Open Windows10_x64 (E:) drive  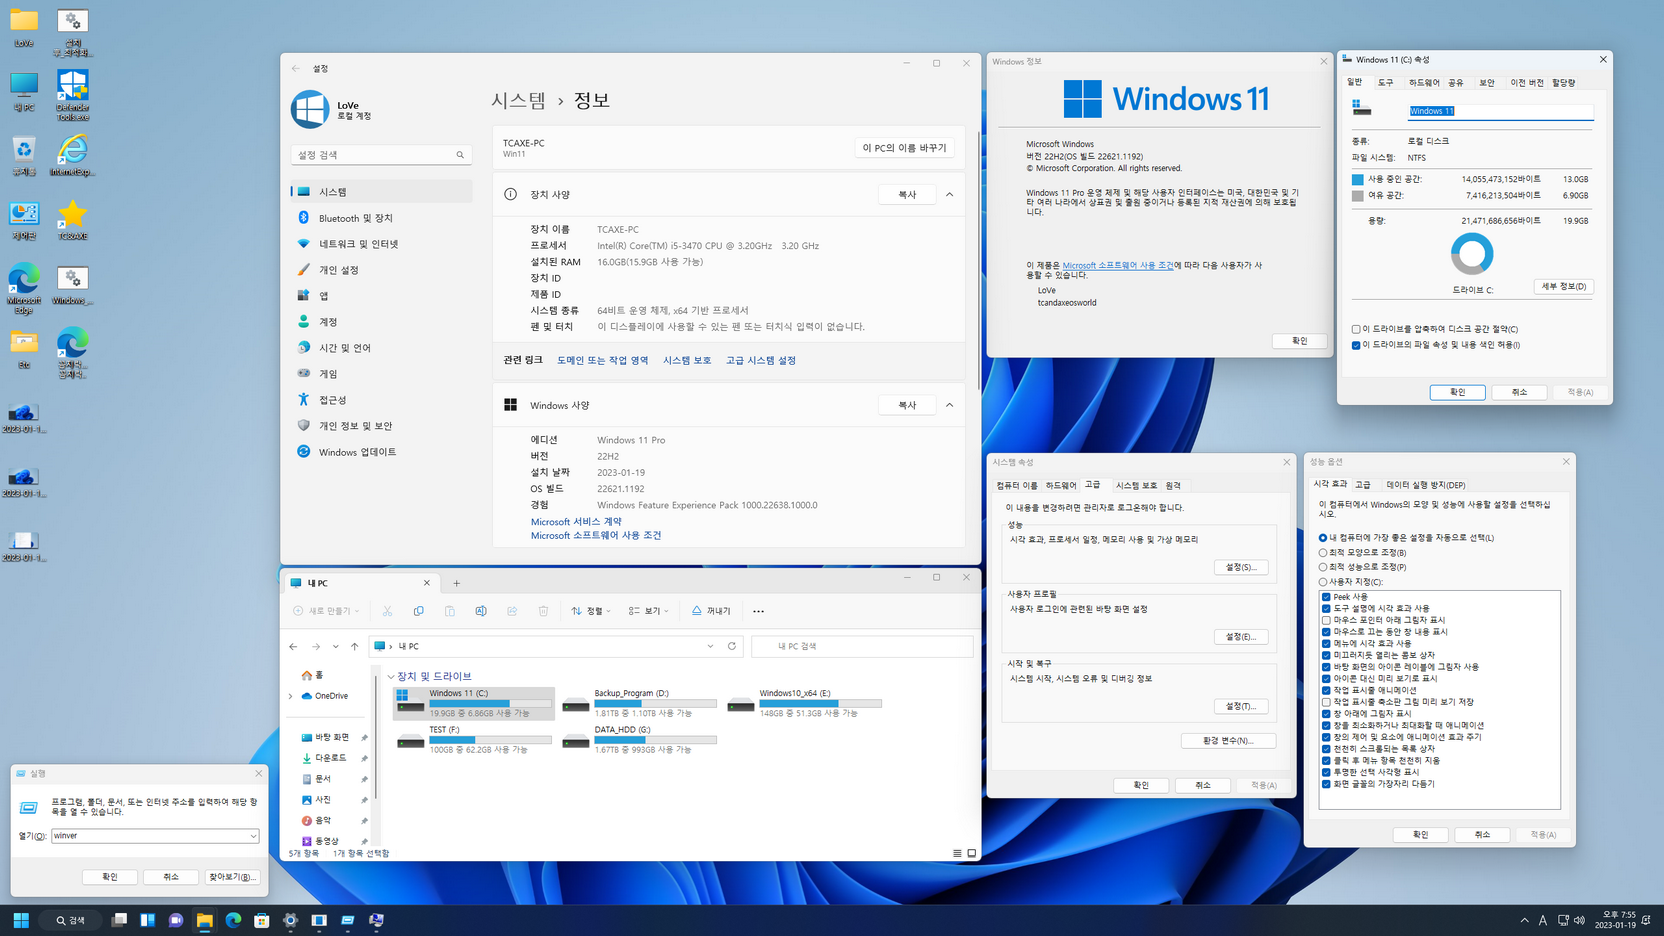pyautogui.click(x=805, y=703)
